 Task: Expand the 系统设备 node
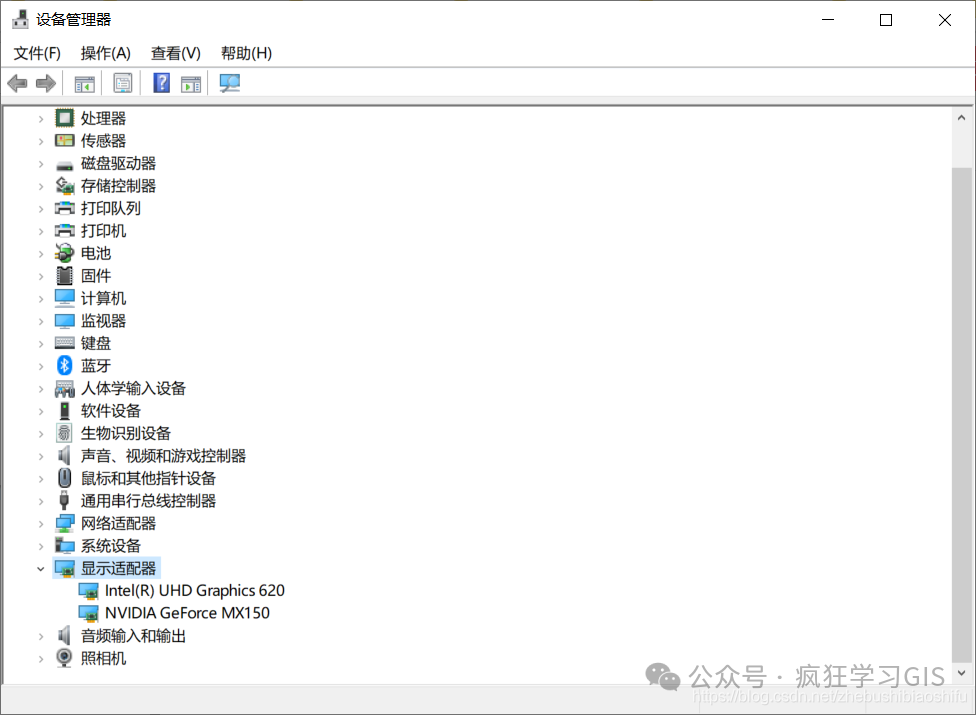tap(41, 546)
